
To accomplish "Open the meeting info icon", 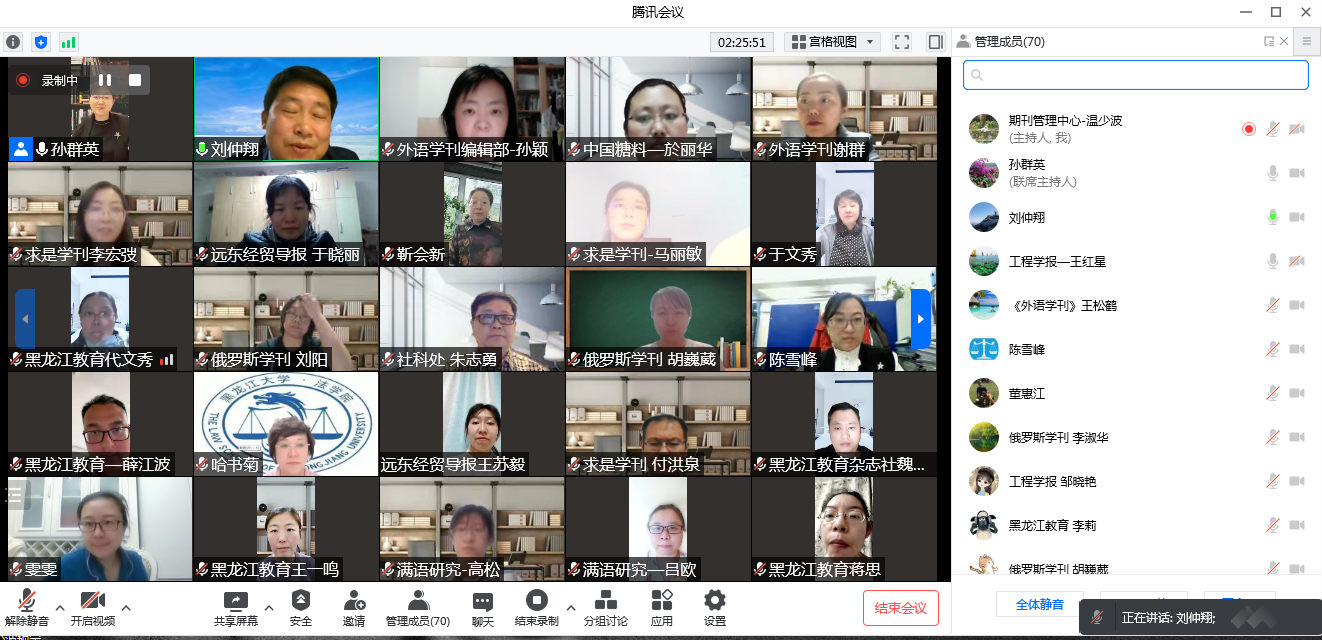I will pos(13,42).
